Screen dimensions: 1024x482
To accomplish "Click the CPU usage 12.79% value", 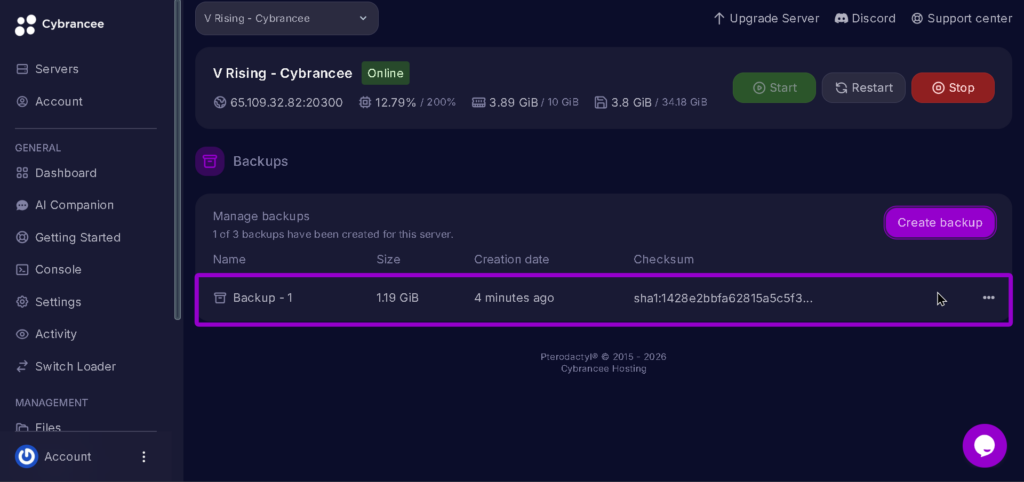I will (x=395, y=103).
